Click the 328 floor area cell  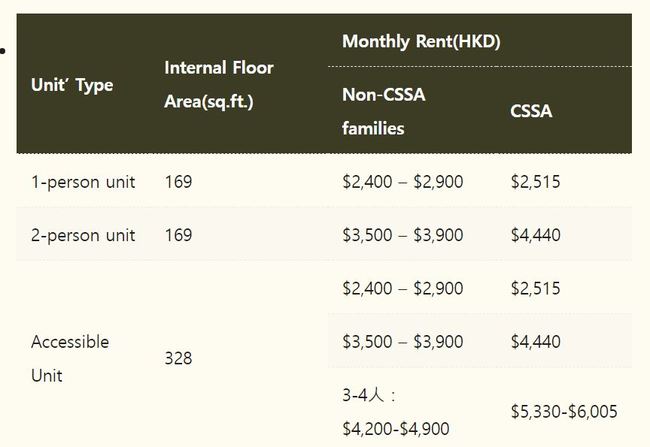(x=178, y=358)
